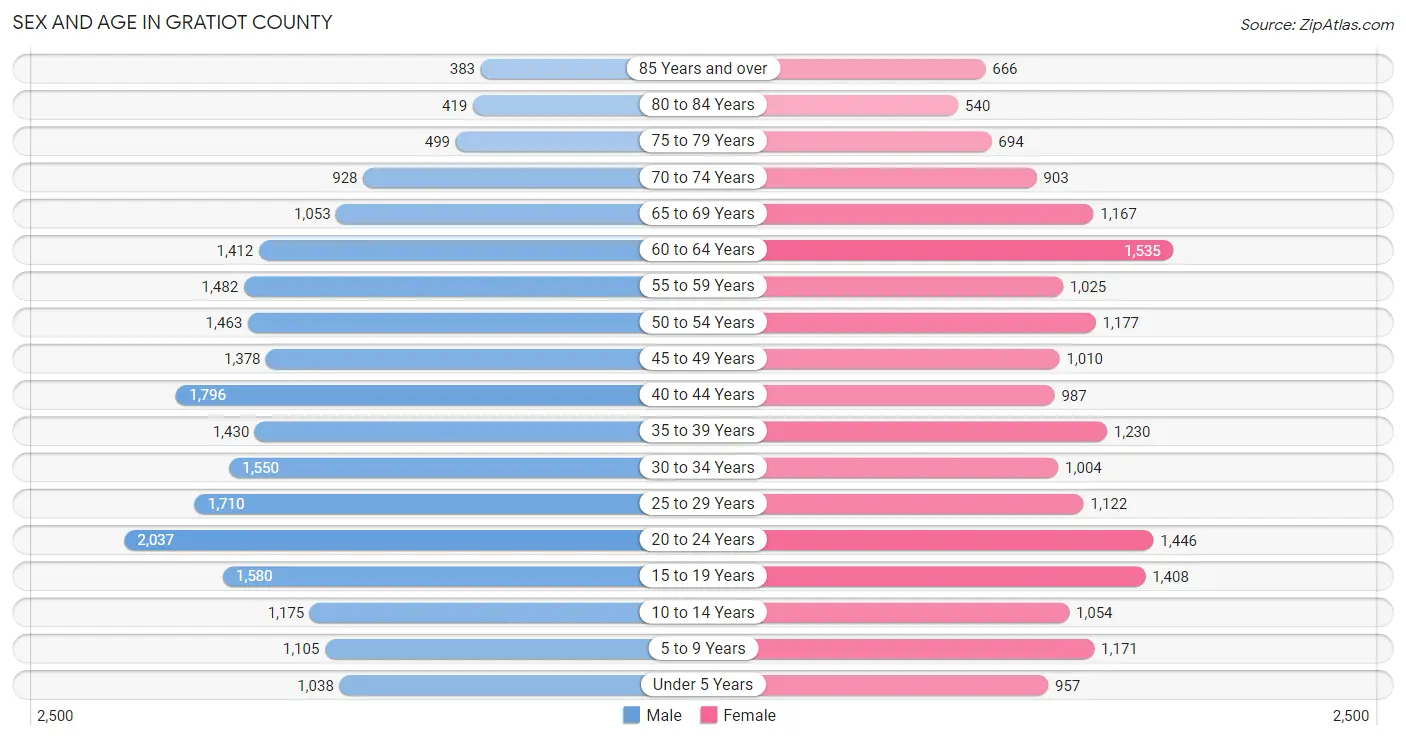Click the 25 to 29 Years label
The image size is (1406, 740).
point(703,503)
